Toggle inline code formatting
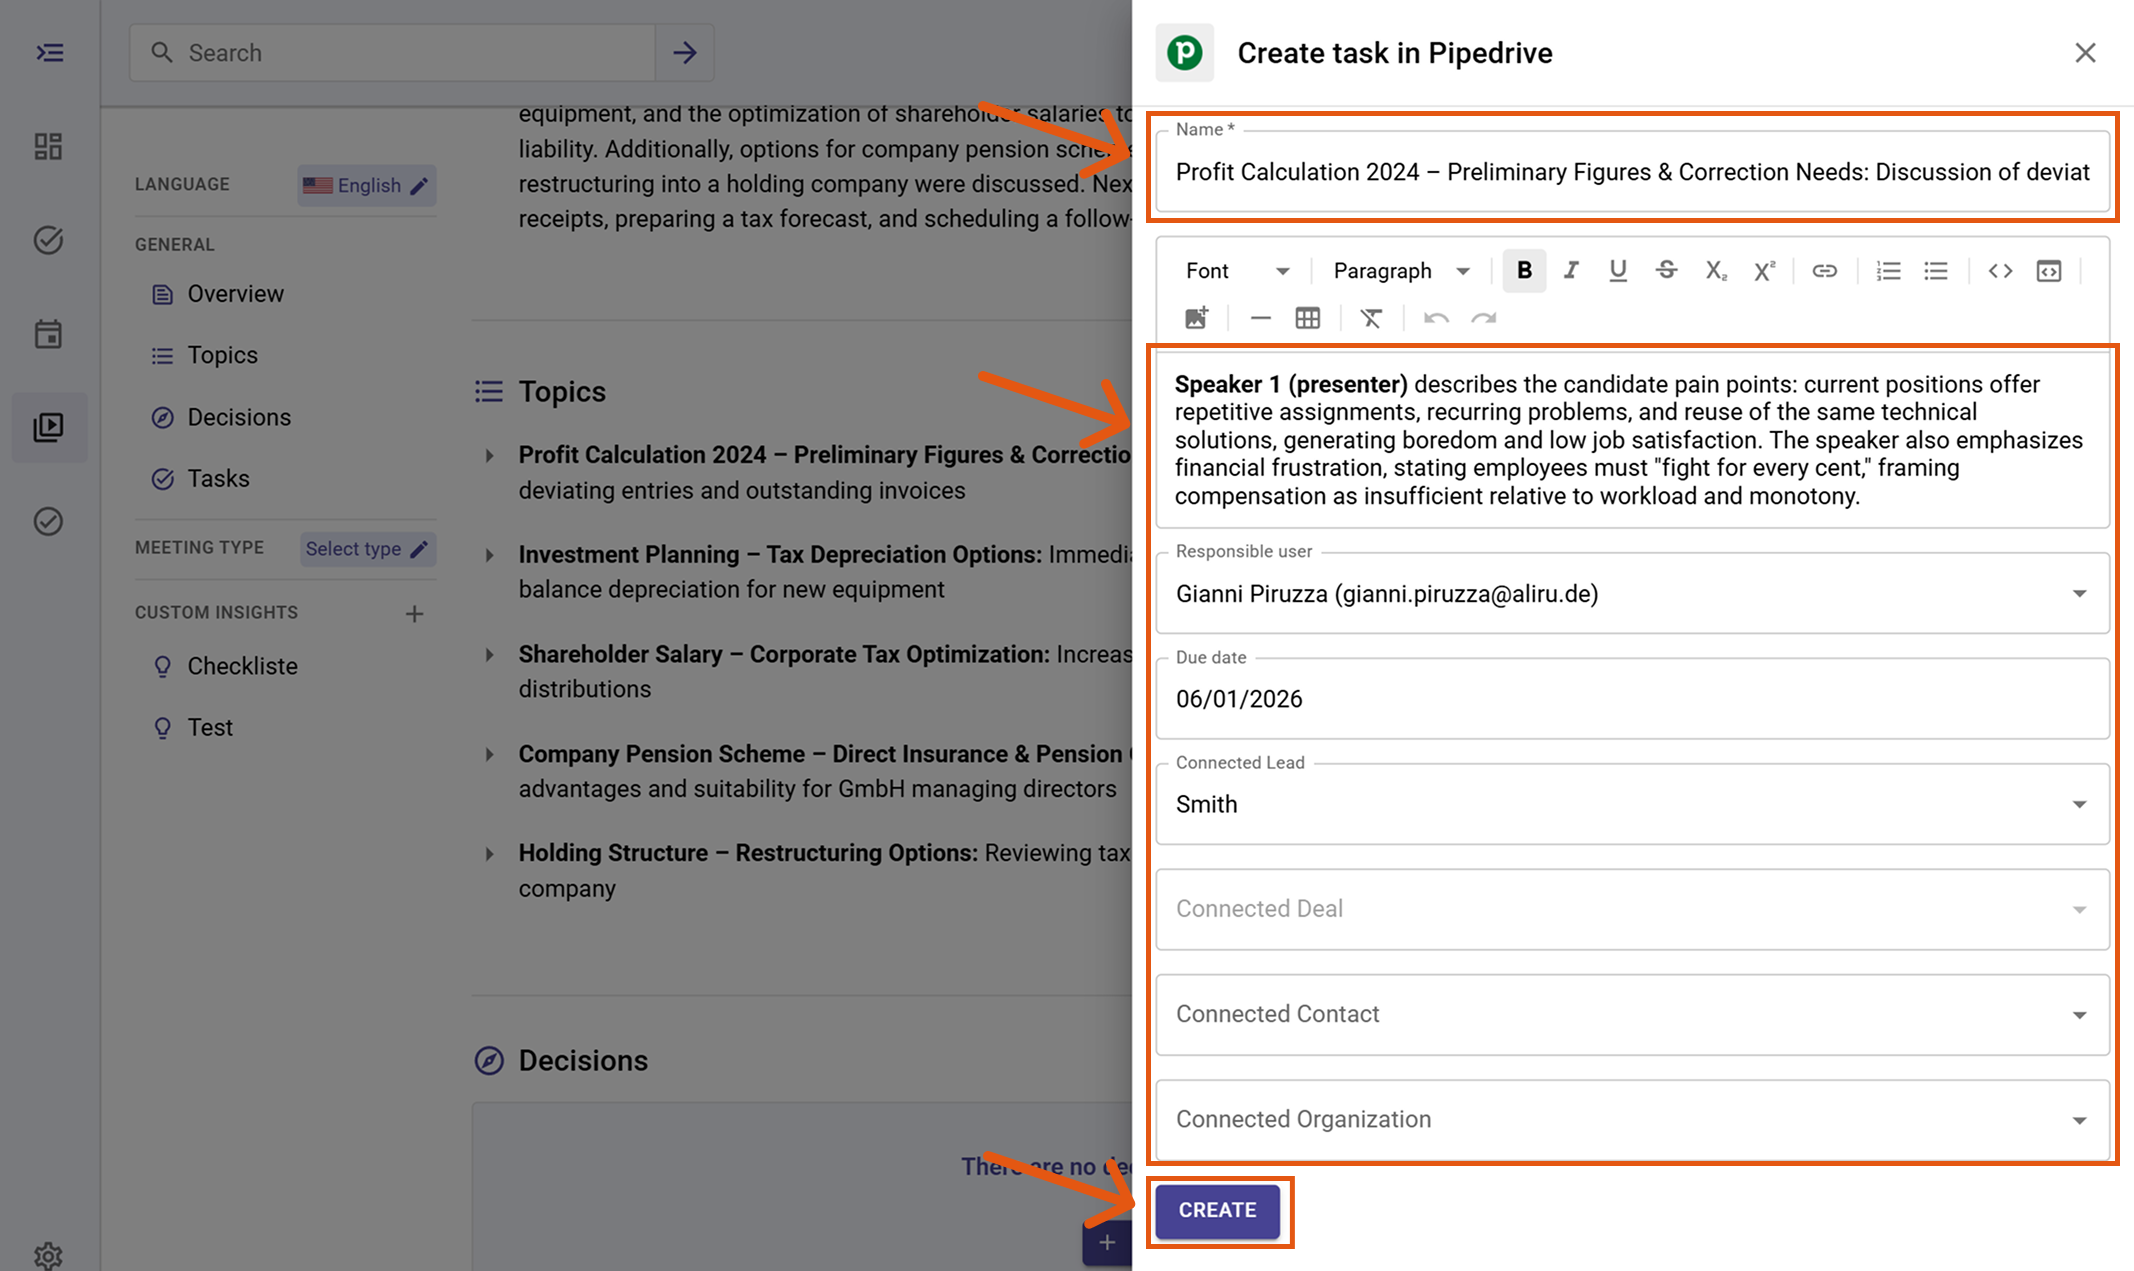The height and width of the screenshot is (1271, 2134). [x=2000, y=270]
